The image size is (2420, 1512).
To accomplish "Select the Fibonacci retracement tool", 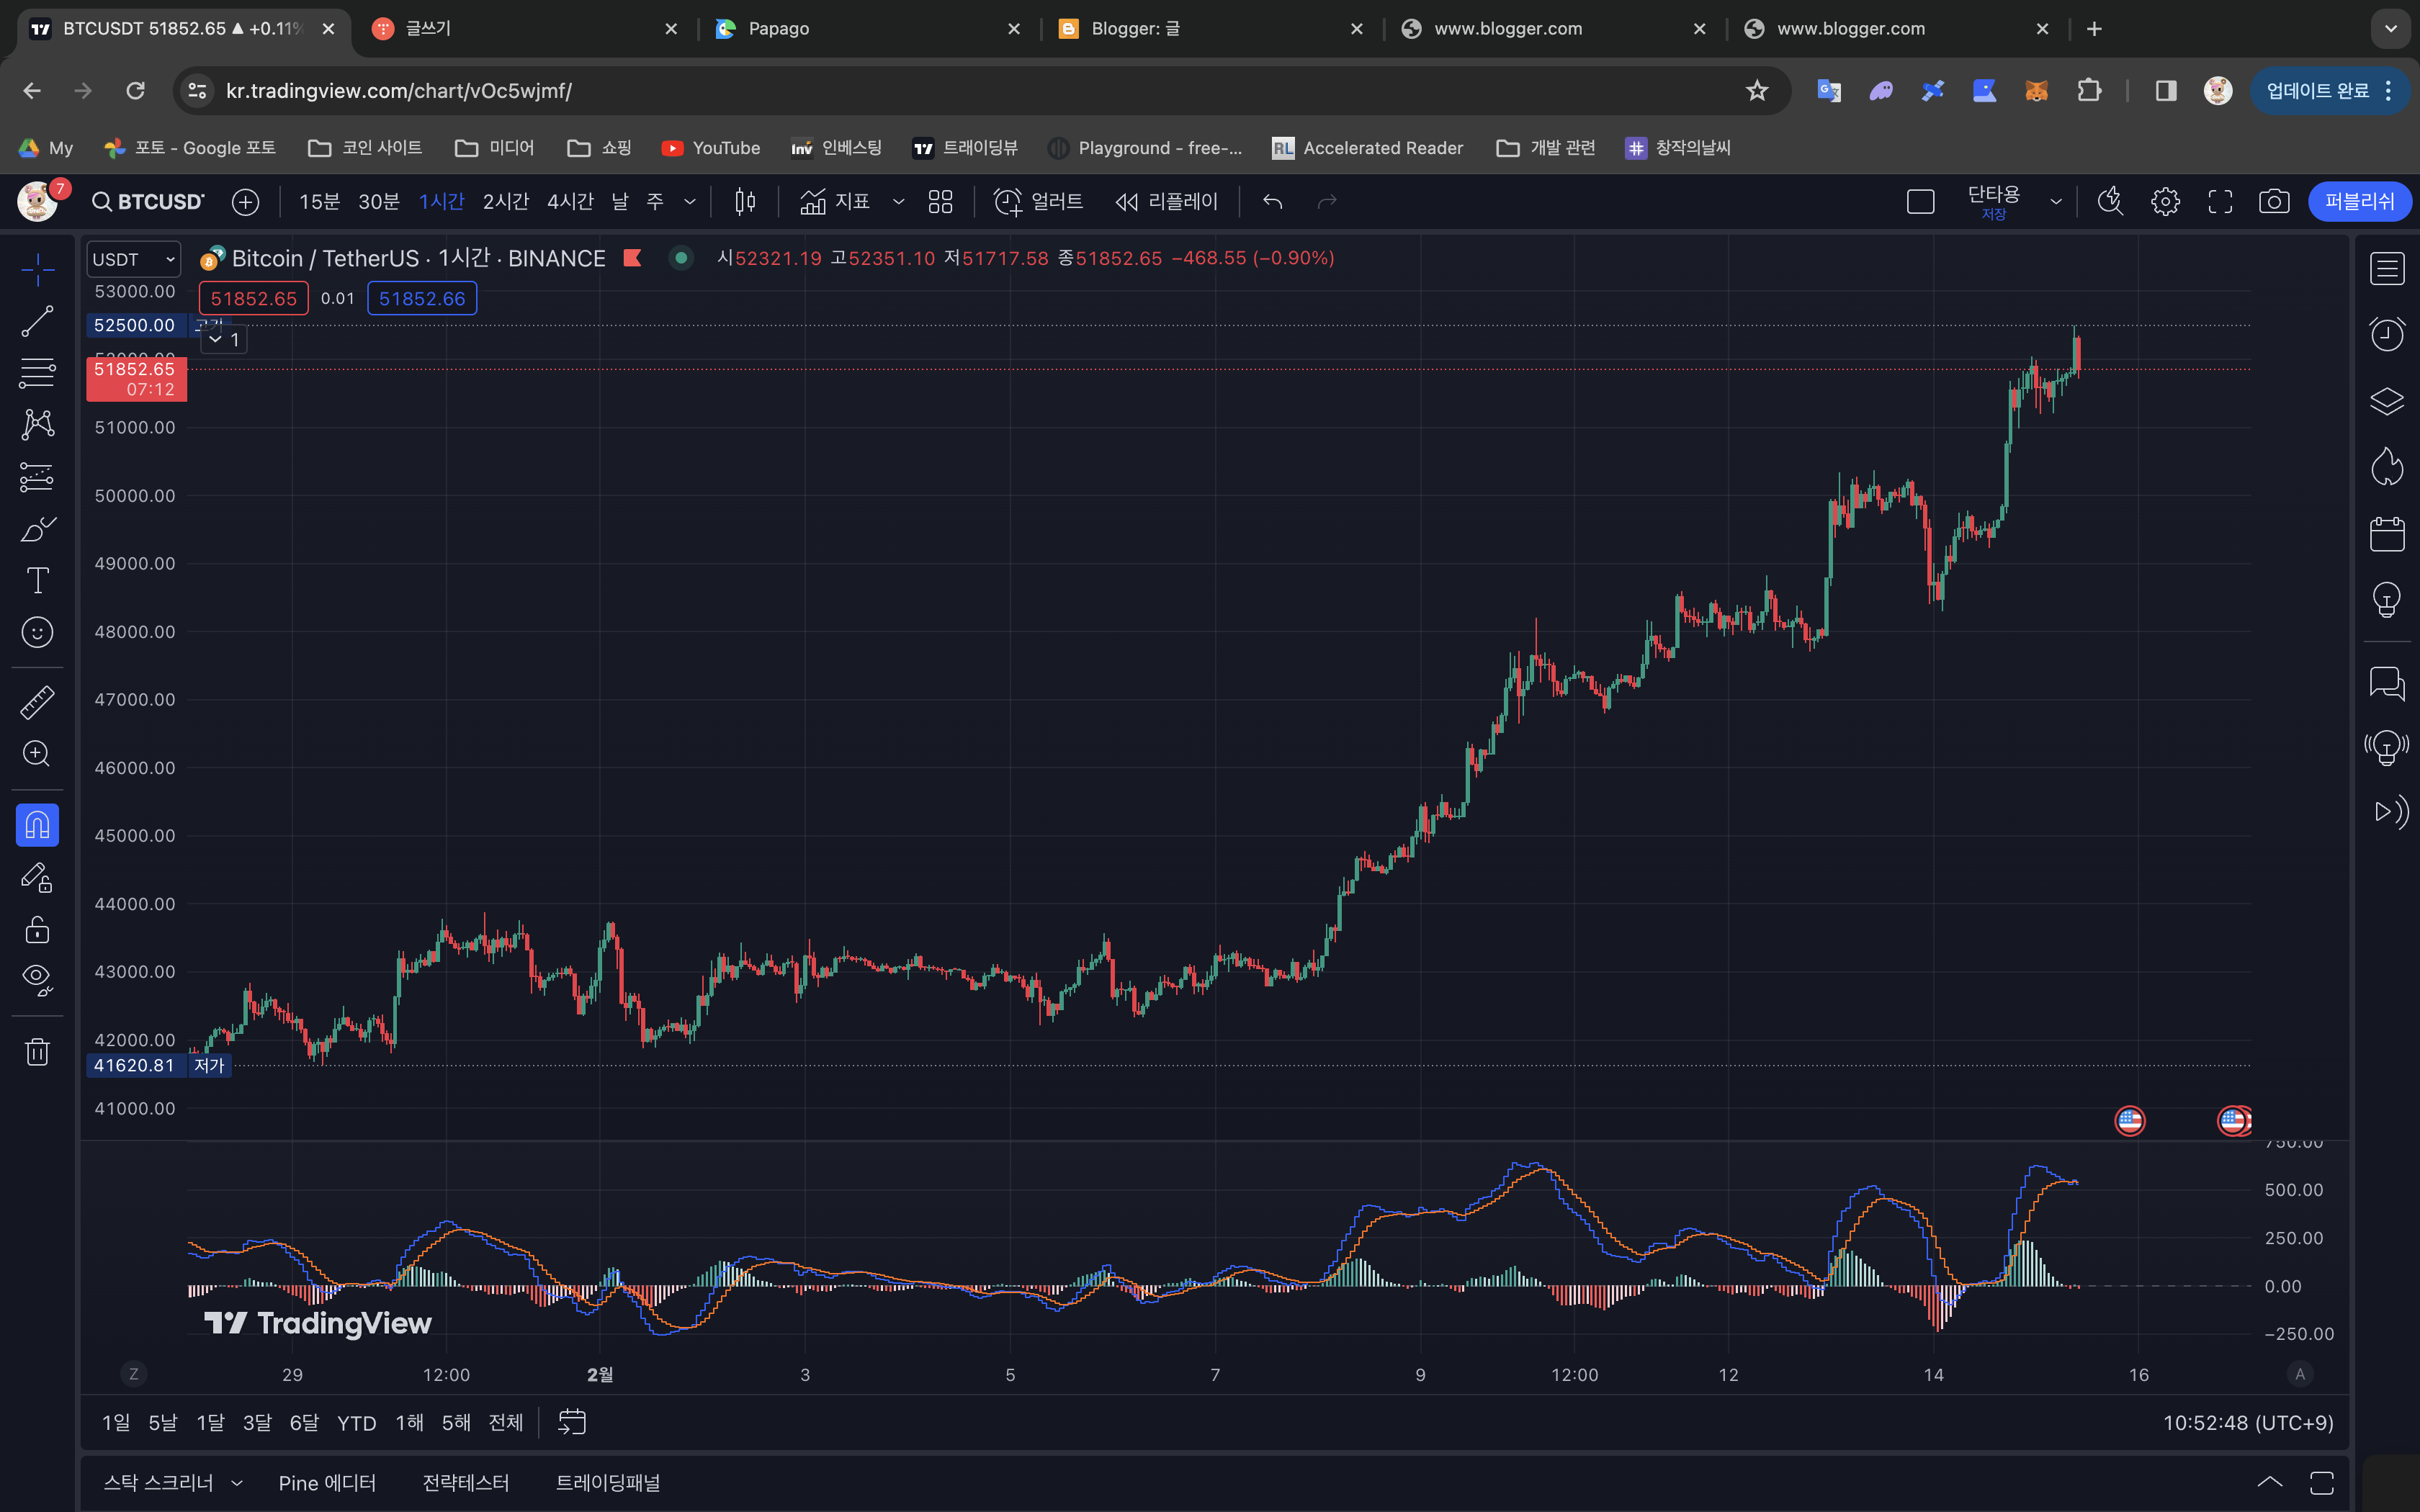I will pyautogui.click(x=37, y=373).
